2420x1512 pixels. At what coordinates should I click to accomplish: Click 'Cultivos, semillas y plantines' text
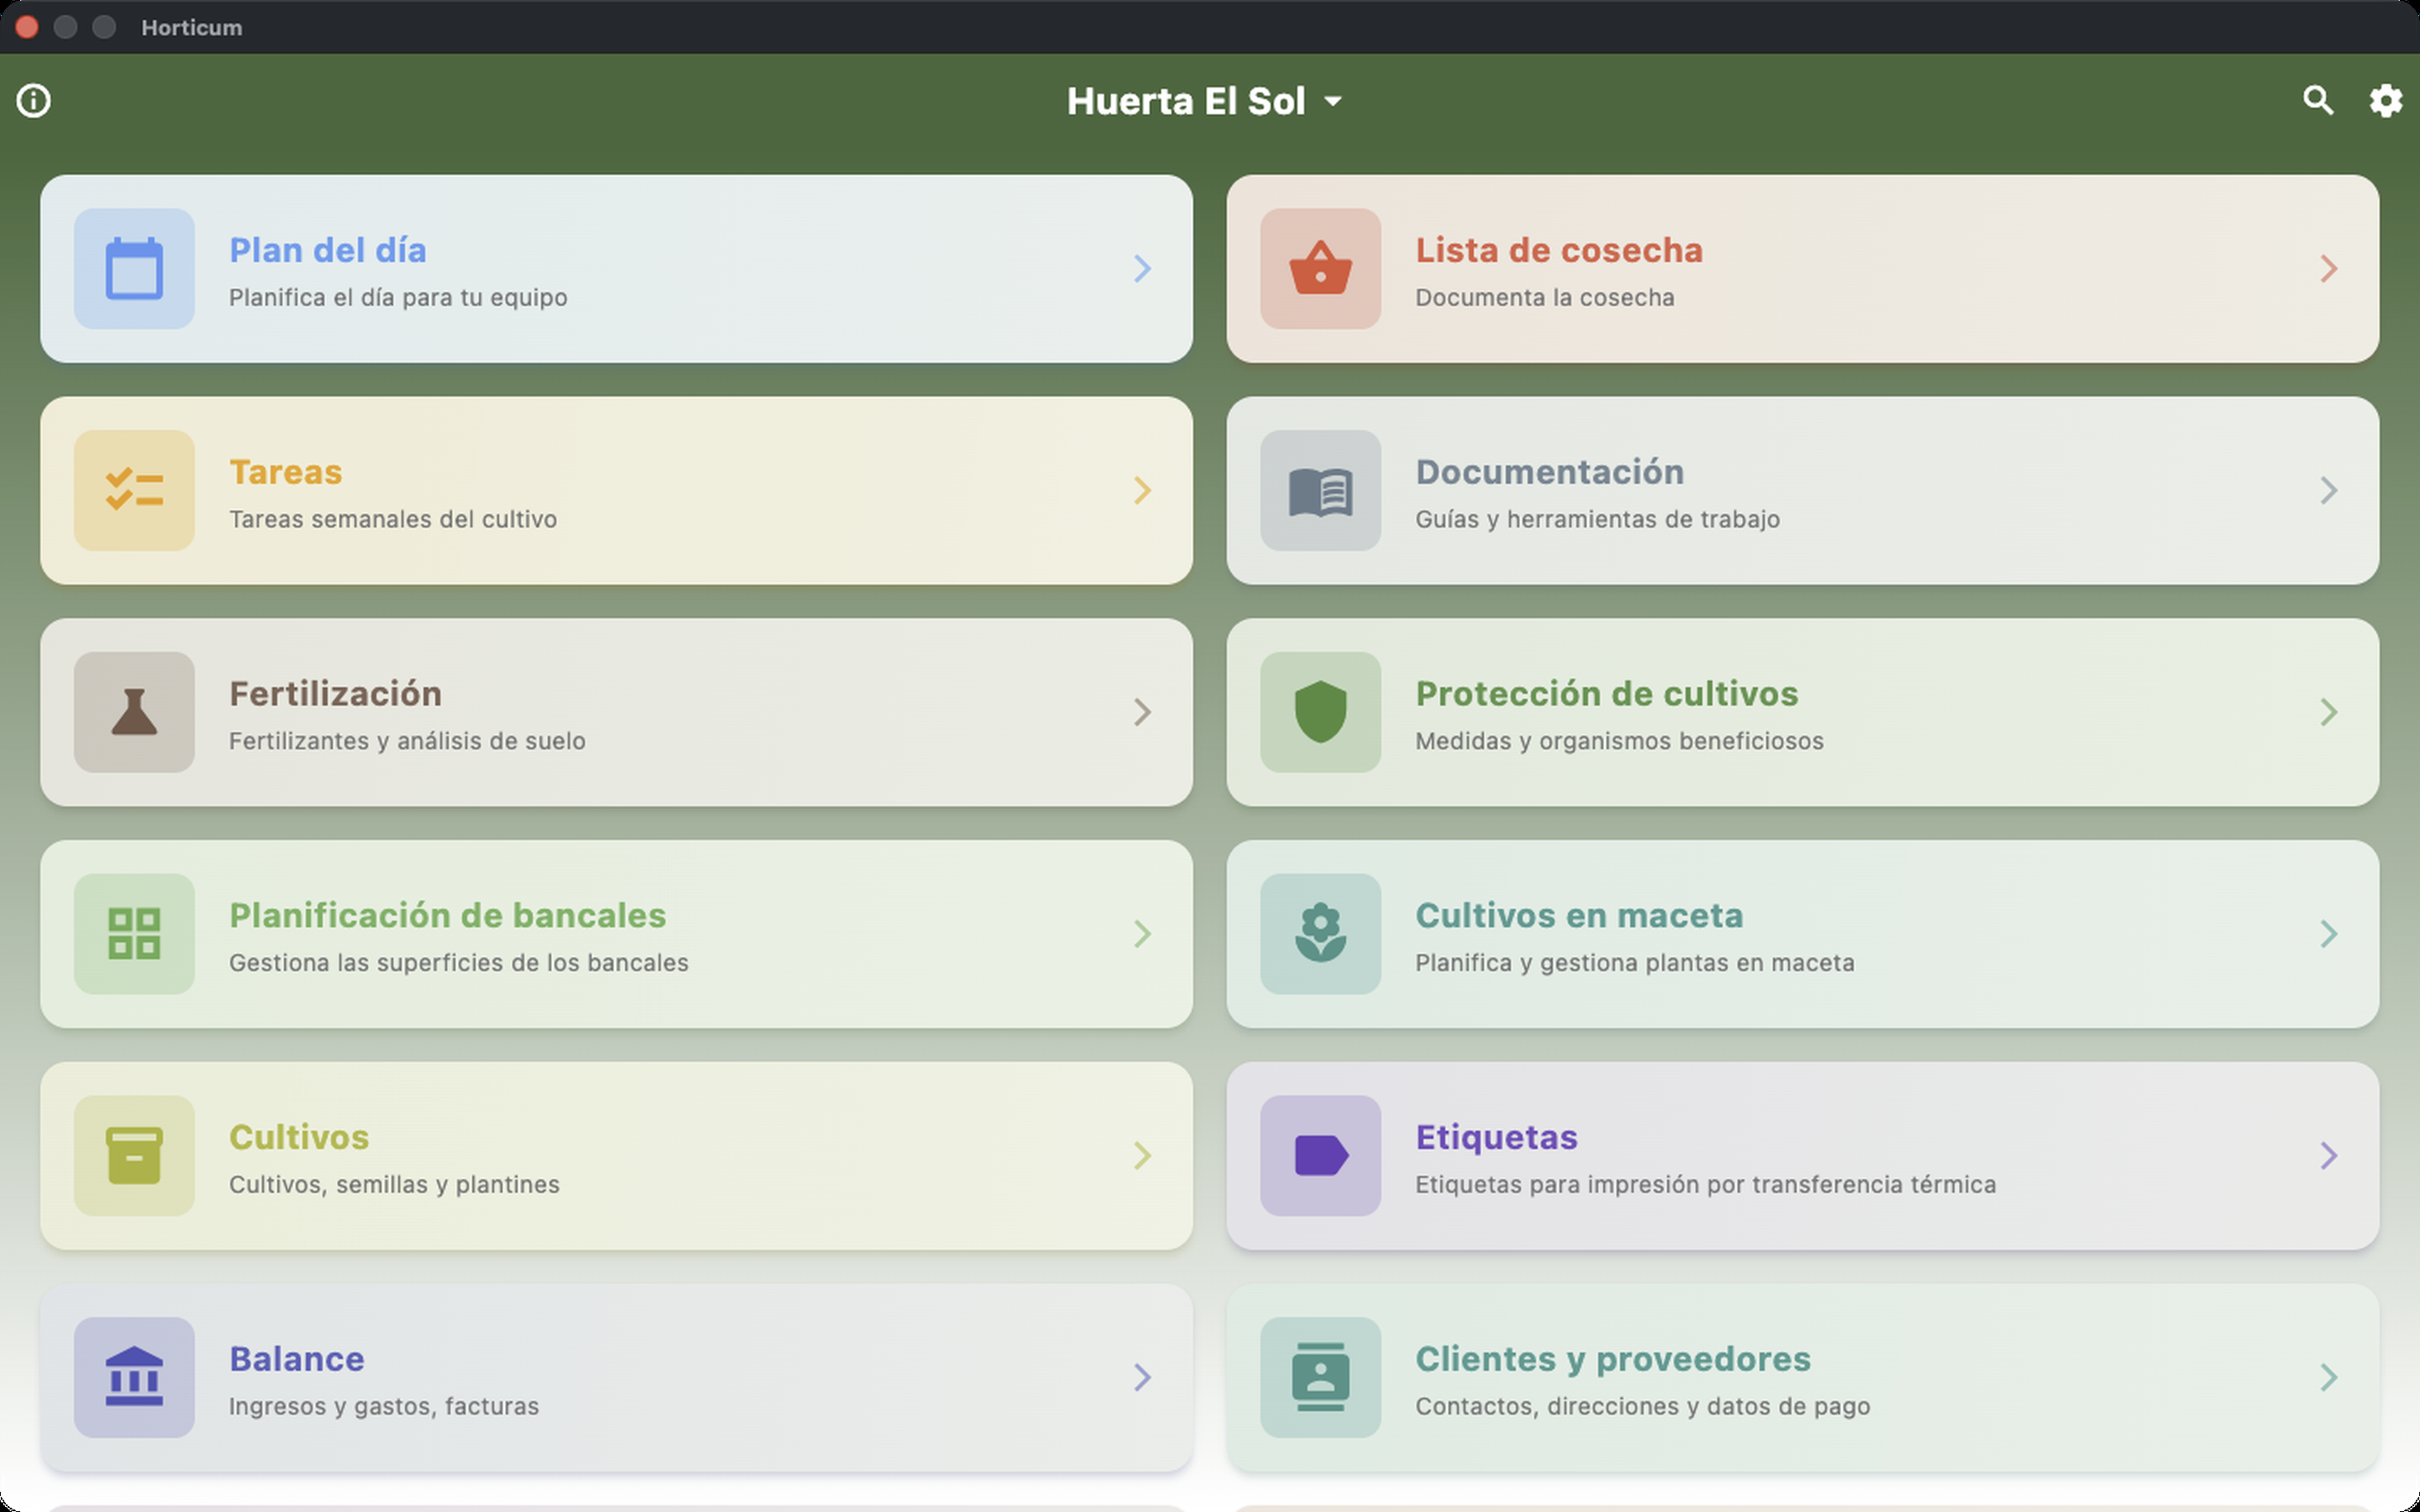394,1185
